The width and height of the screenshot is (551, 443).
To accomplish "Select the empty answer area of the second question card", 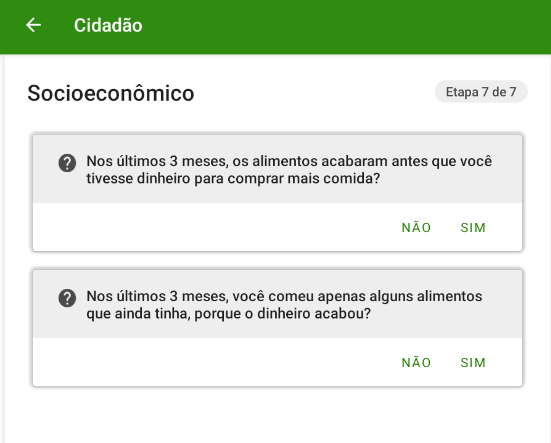I will [213, 362].
